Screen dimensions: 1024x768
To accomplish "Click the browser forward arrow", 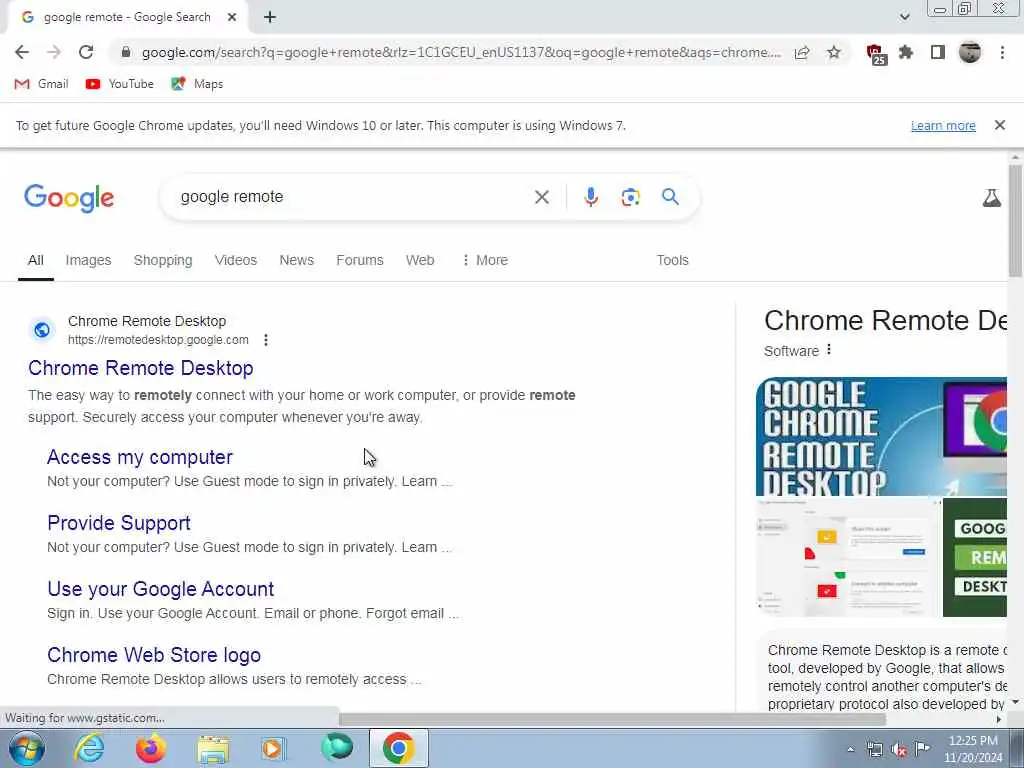I will [54, 52].
